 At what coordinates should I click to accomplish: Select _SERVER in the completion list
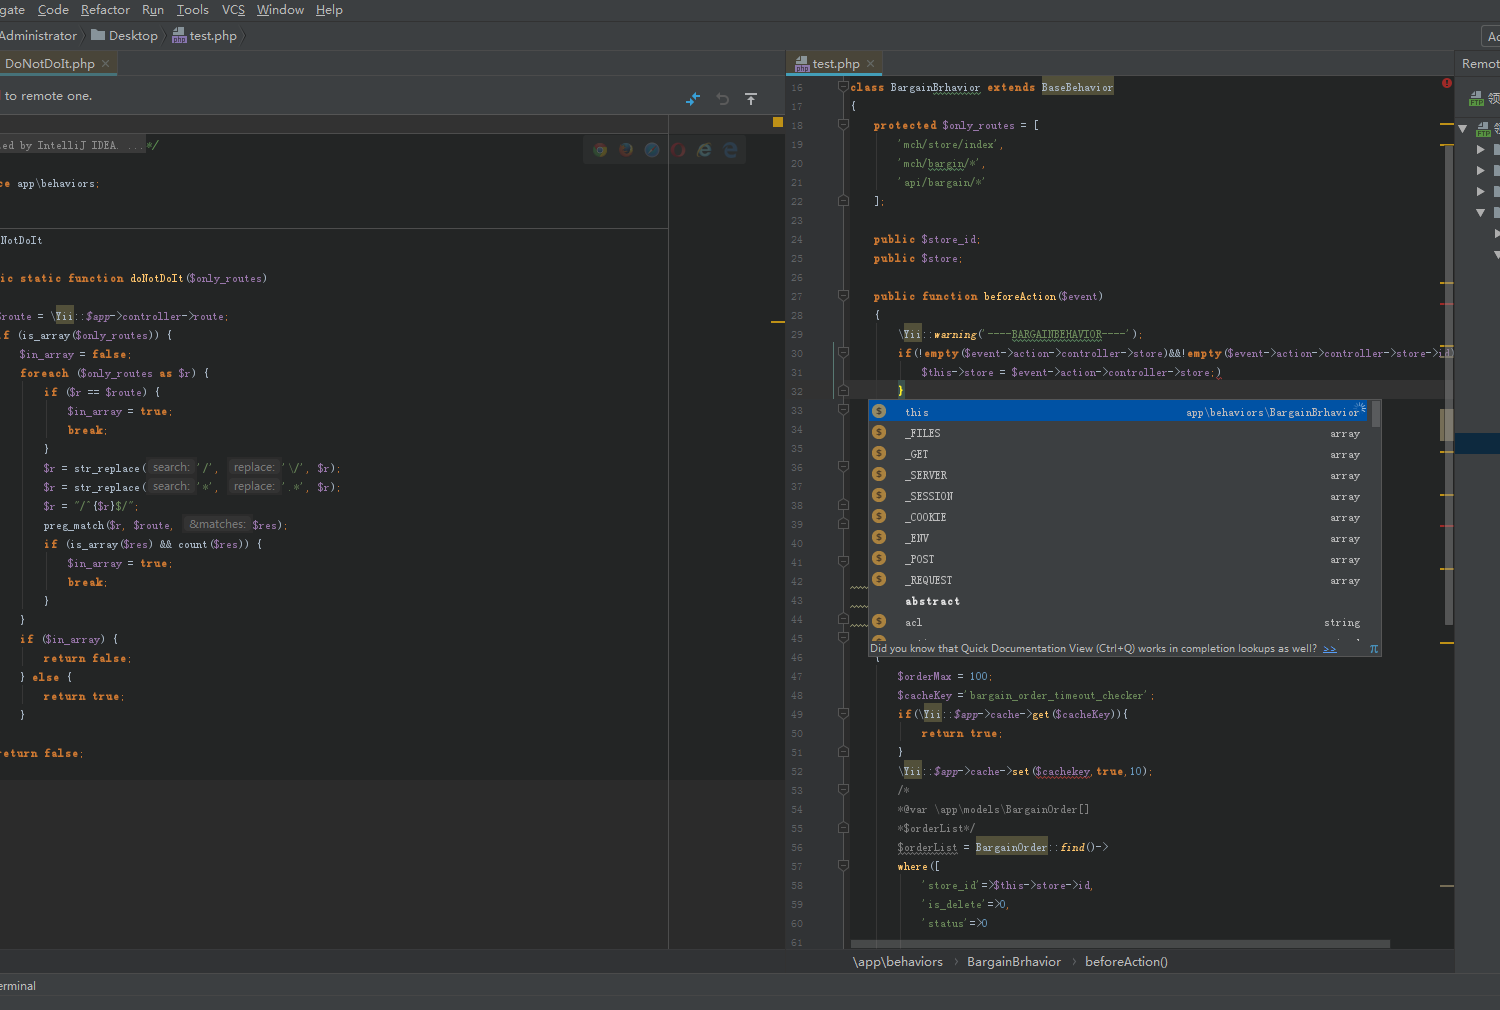pos(927,476)
